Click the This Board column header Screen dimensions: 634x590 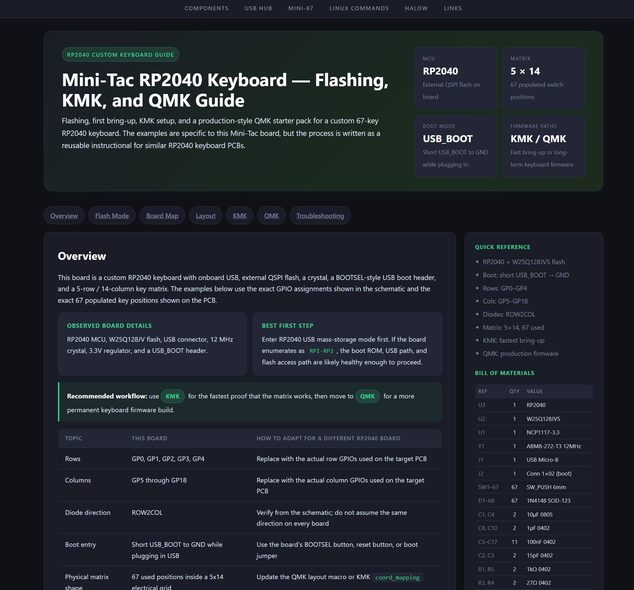click(x=149, y=438)
